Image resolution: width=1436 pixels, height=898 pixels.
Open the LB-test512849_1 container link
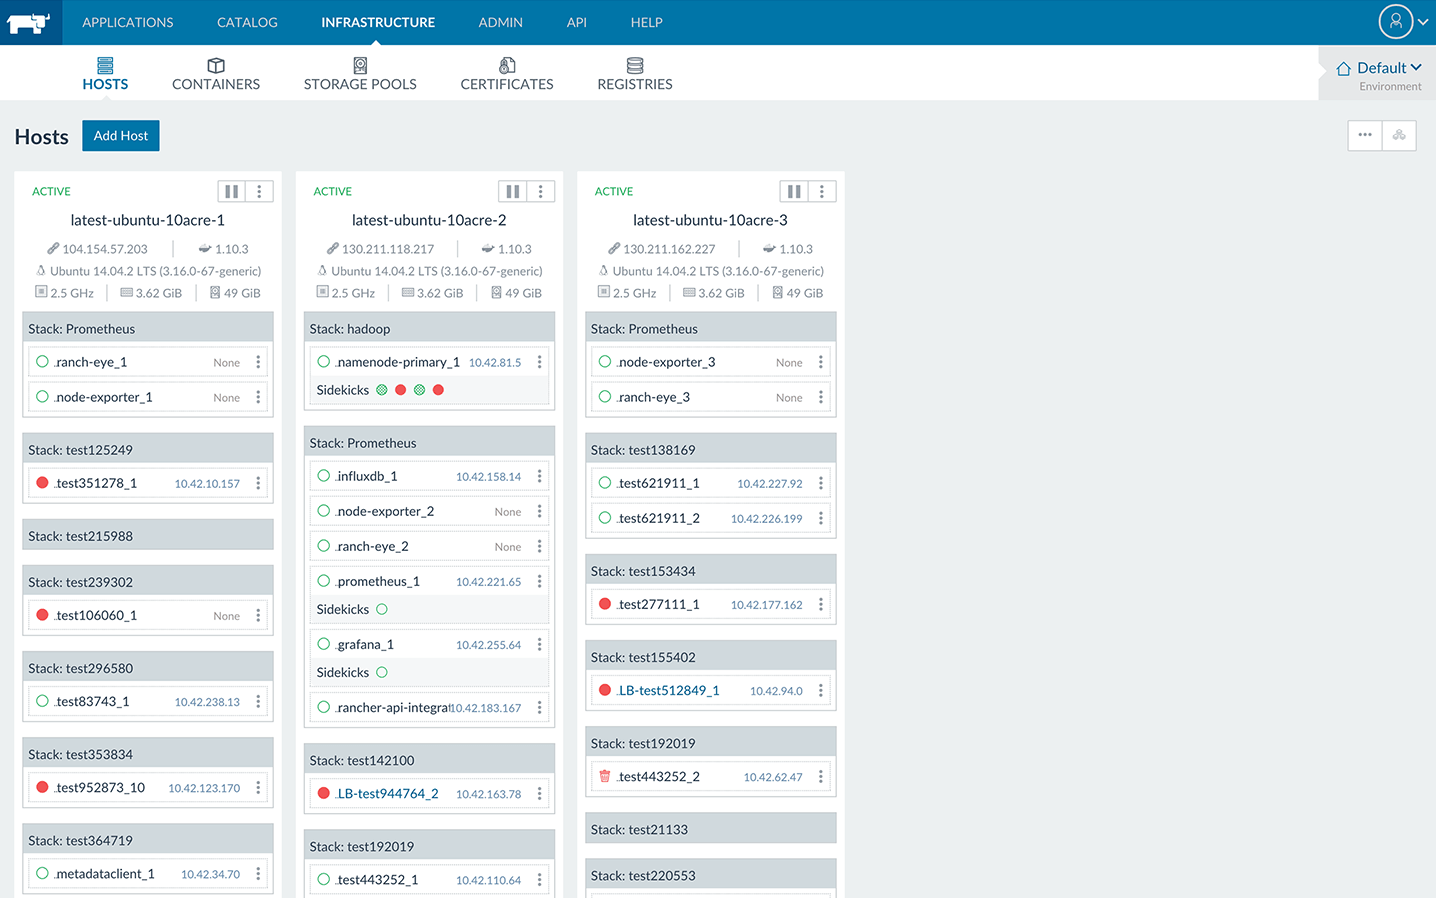[668, 691]
